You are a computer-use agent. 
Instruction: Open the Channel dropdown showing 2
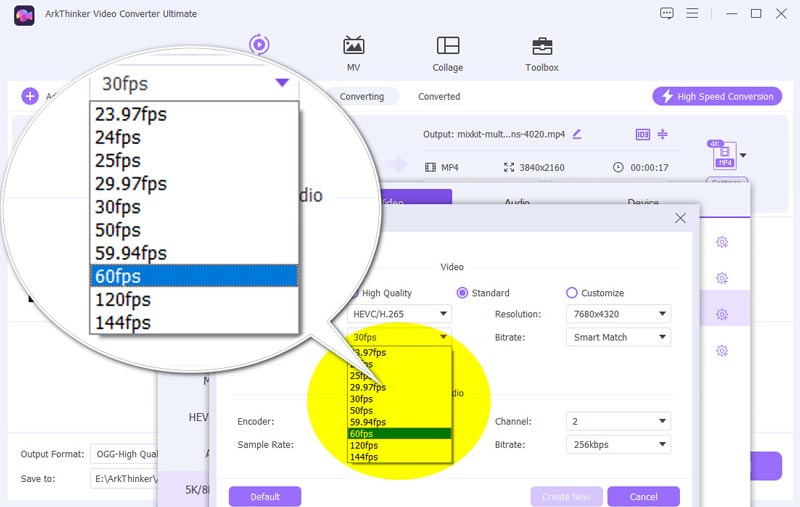(618, 421)
